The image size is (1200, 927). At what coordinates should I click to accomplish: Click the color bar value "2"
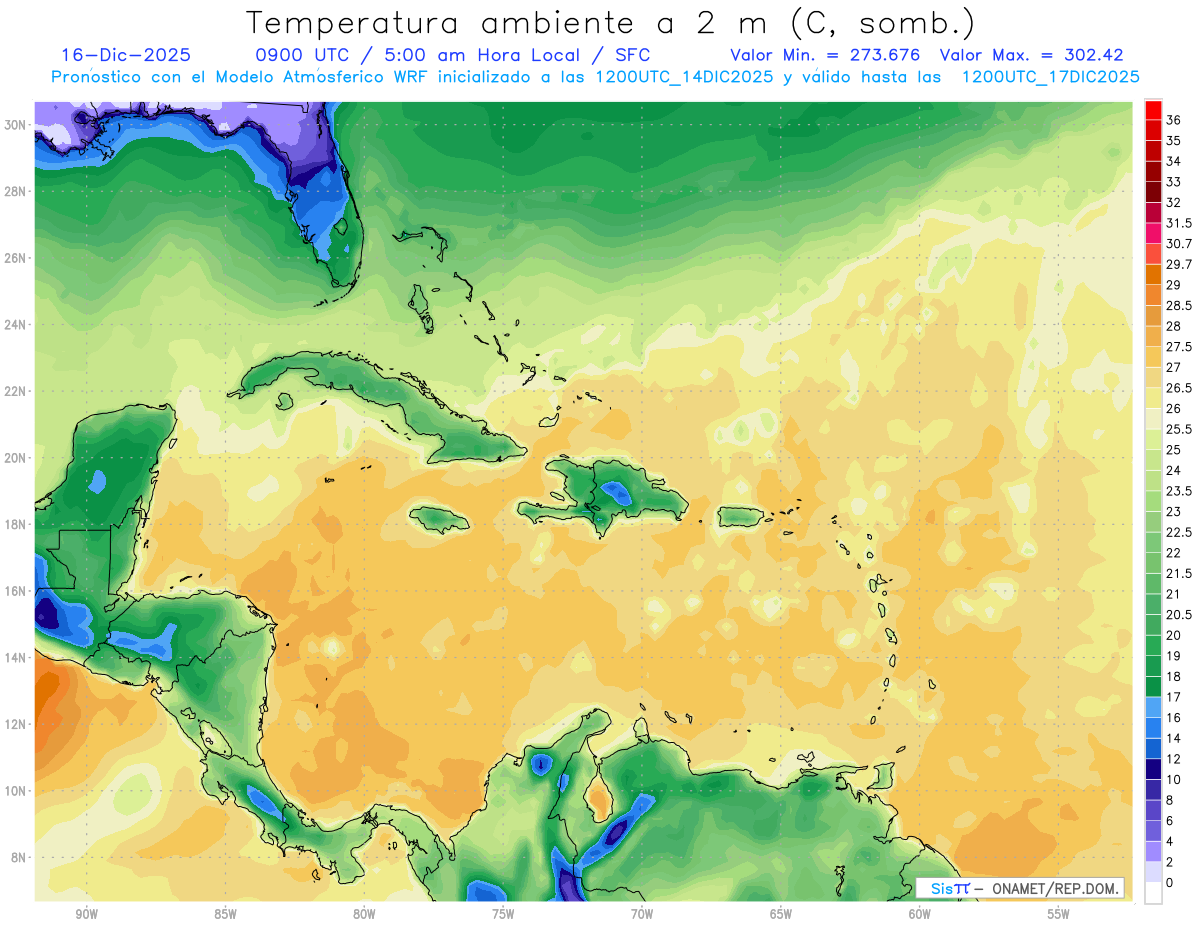pos(1170,862)
